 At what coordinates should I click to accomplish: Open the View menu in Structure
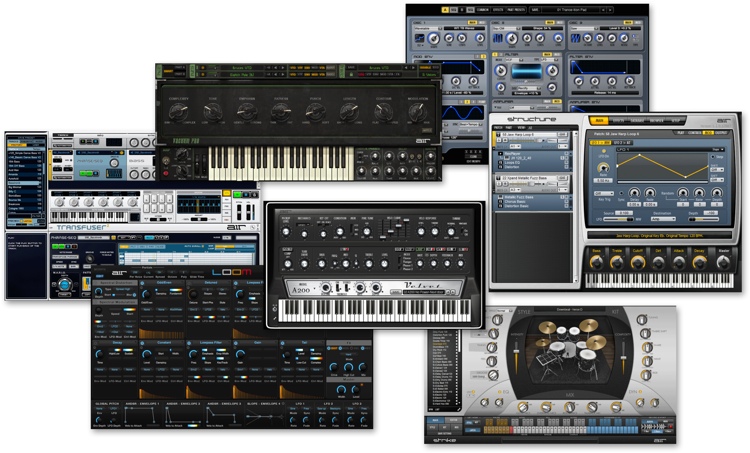click(x=520, y=128)
